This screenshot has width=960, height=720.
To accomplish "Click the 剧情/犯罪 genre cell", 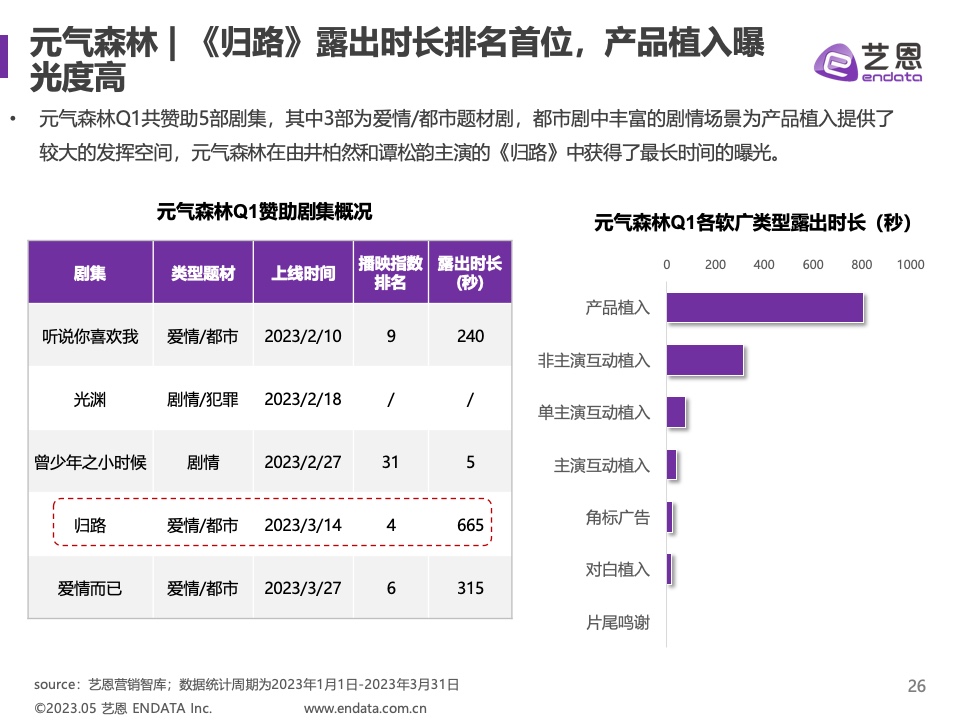I will (203, 399).
